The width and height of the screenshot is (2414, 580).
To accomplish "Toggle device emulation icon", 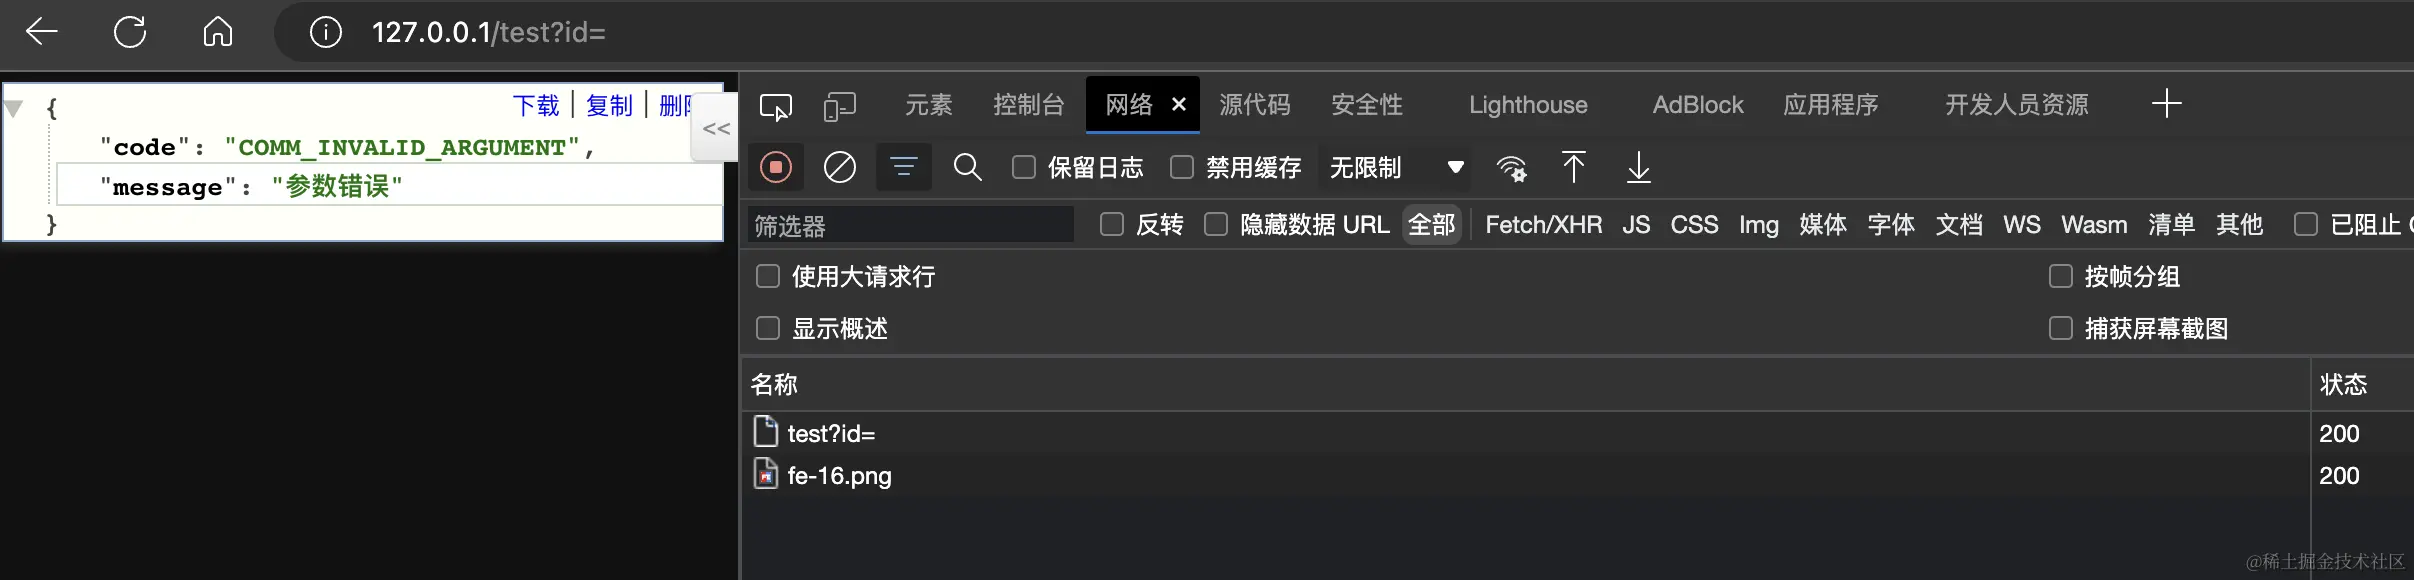I will [x=839, y=106].
